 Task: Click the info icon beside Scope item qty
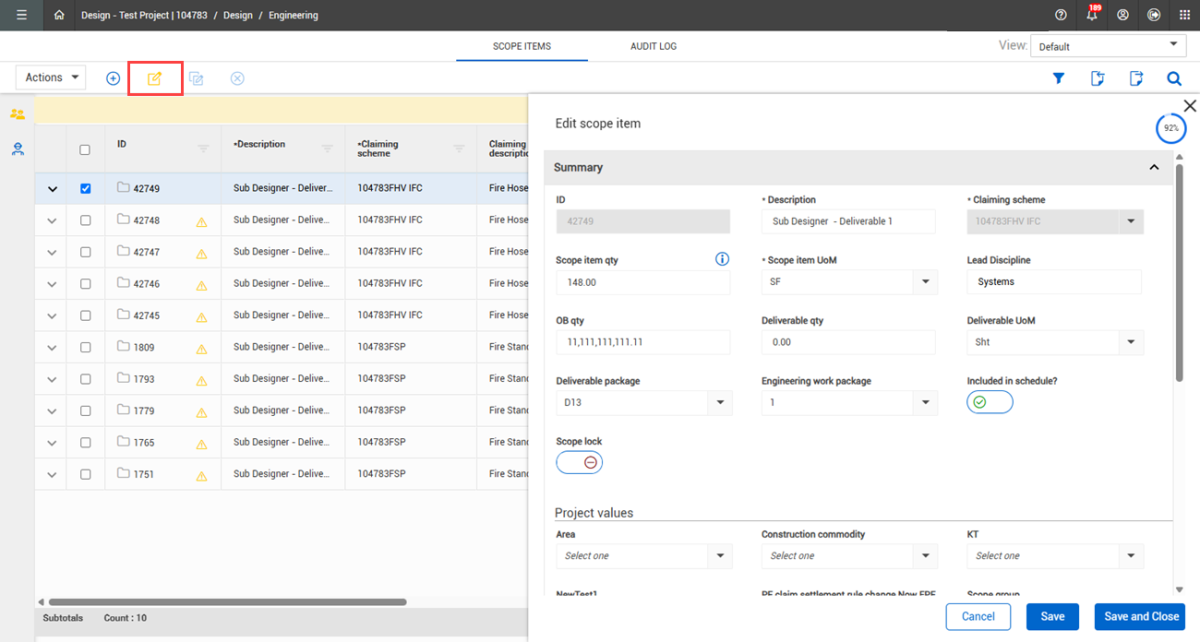coord(722,260)
